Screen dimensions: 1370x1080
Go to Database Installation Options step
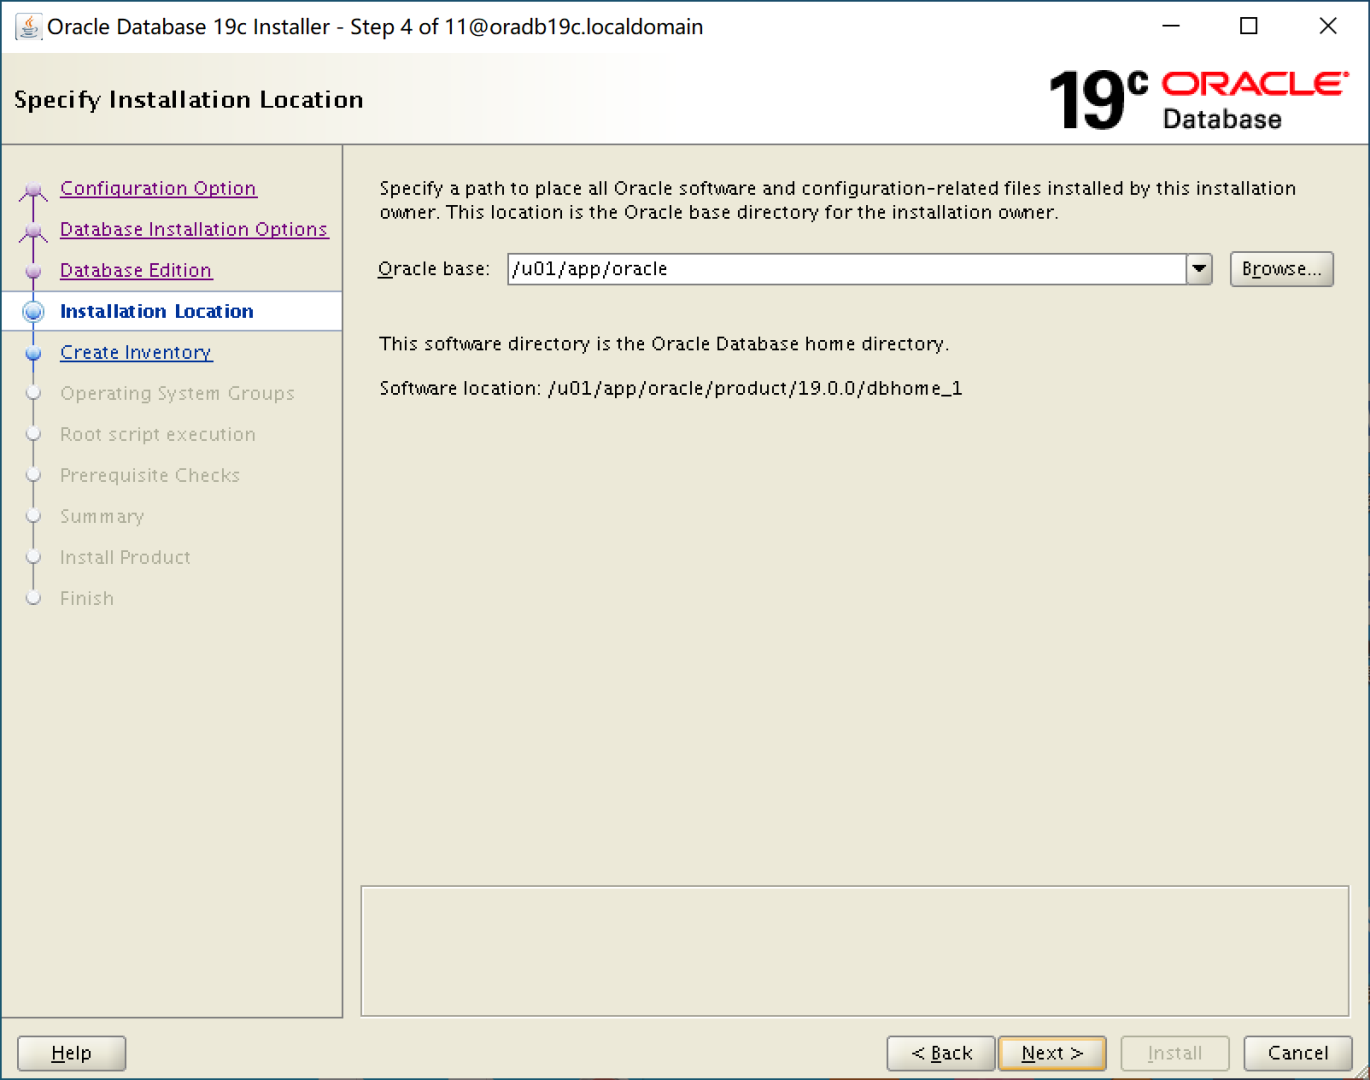pyautogui.click(x=194, y=229)
